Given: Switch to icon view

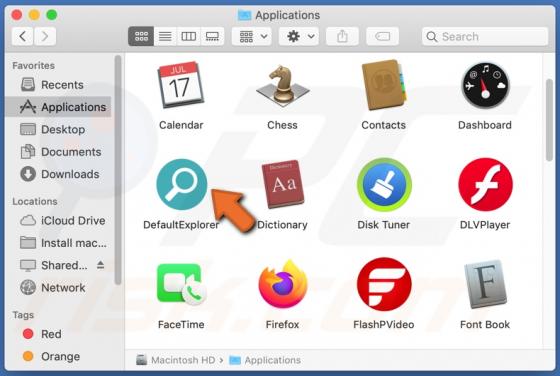Looking at the screenshot, I should tap(141, 36).
